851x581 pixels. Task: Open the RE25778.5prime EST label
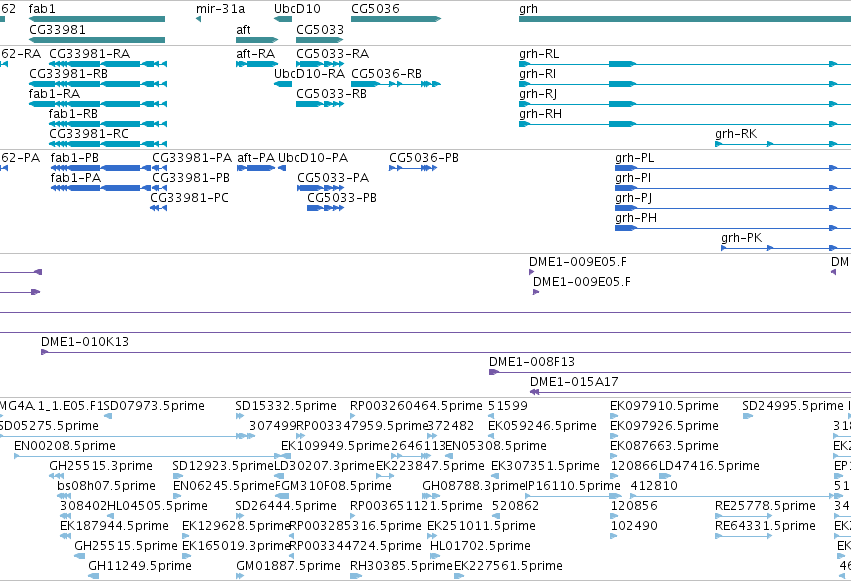[x=765, y=507]
